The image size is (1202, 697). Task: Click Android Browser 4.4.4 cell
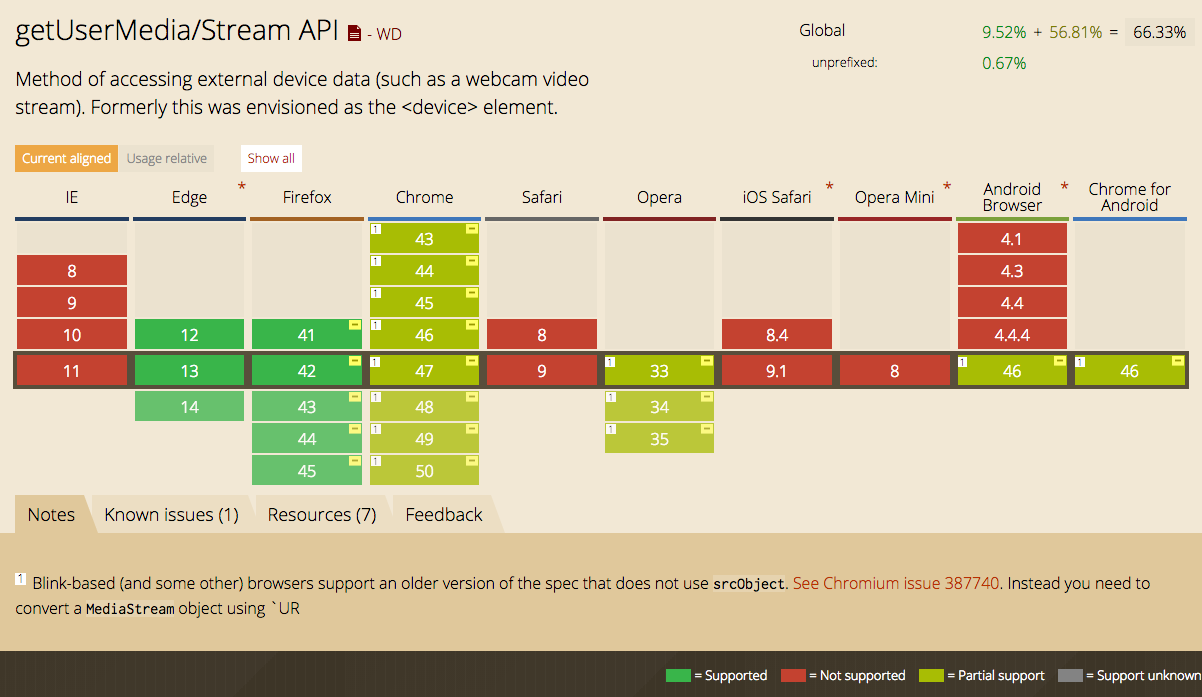[x=1012, y=334]
